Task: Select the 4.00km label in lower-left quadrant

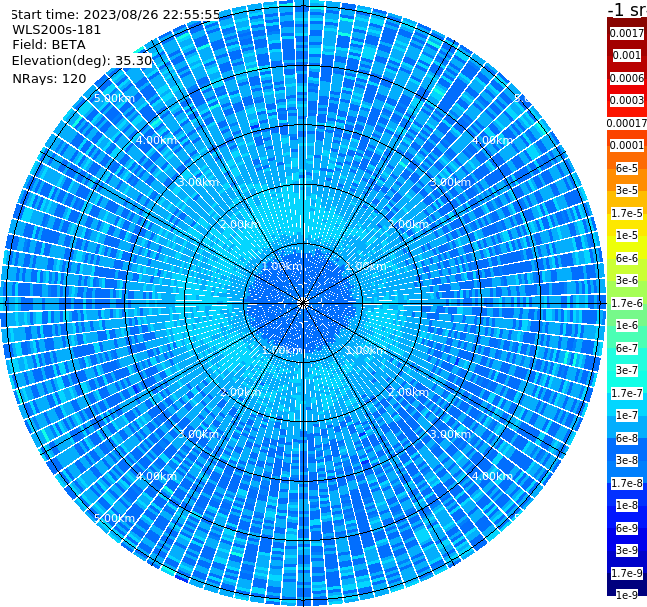Action: point(156,476)
